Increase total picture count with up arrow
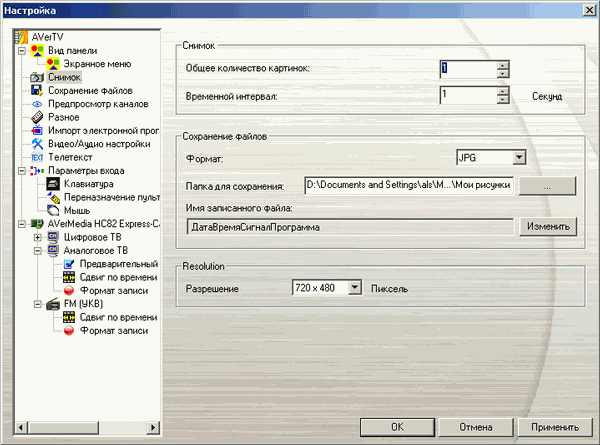This screenshot has height=445, width=600. point(503,63)
